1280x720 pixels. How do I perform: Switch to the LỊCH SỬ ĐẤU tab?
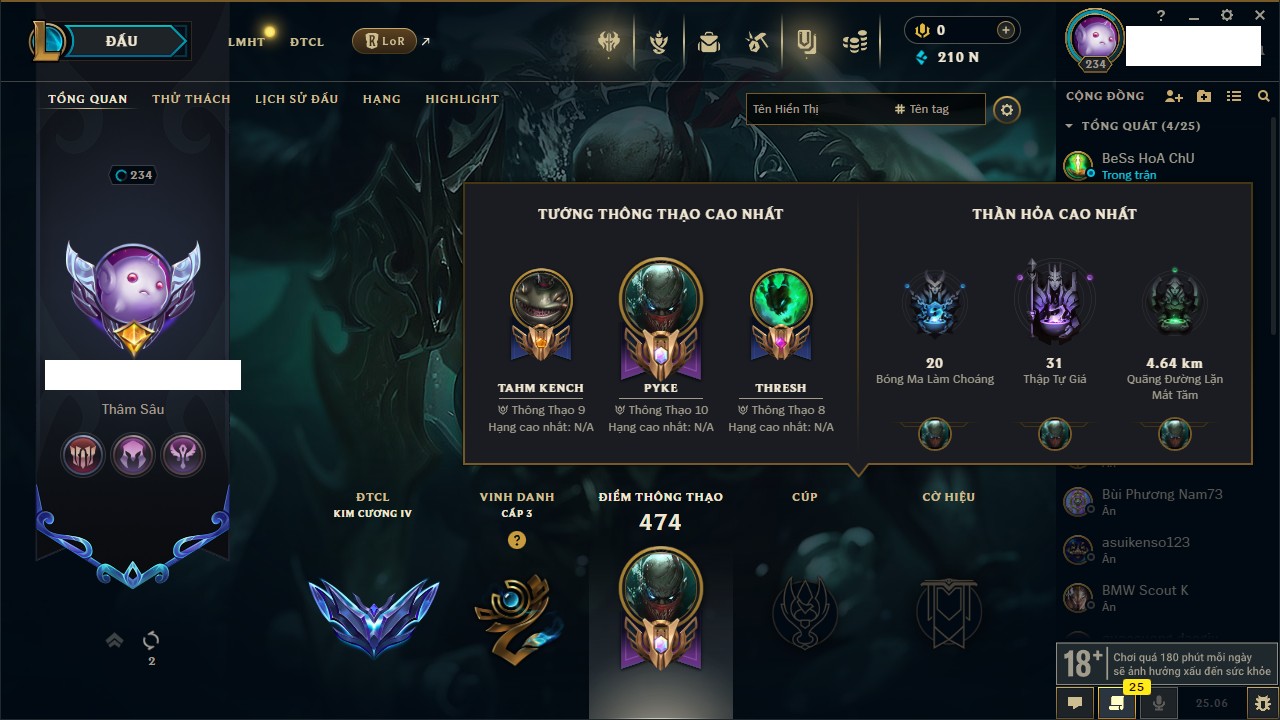pyautogui.click(x=296, y=99)
